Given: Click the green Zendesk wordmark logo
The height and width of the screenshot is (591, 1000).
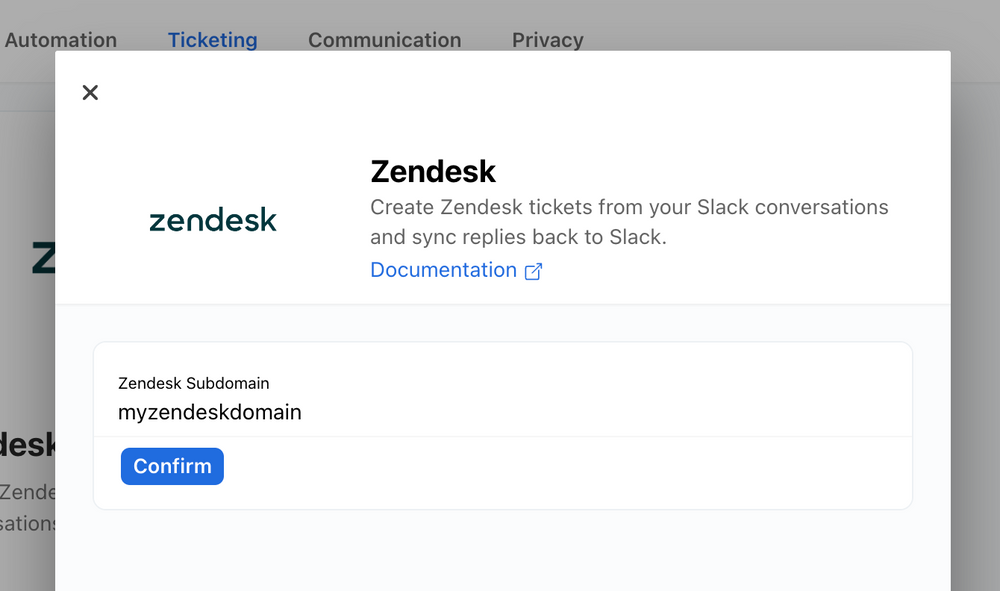Looking at the screenshot, I should 212,219.
